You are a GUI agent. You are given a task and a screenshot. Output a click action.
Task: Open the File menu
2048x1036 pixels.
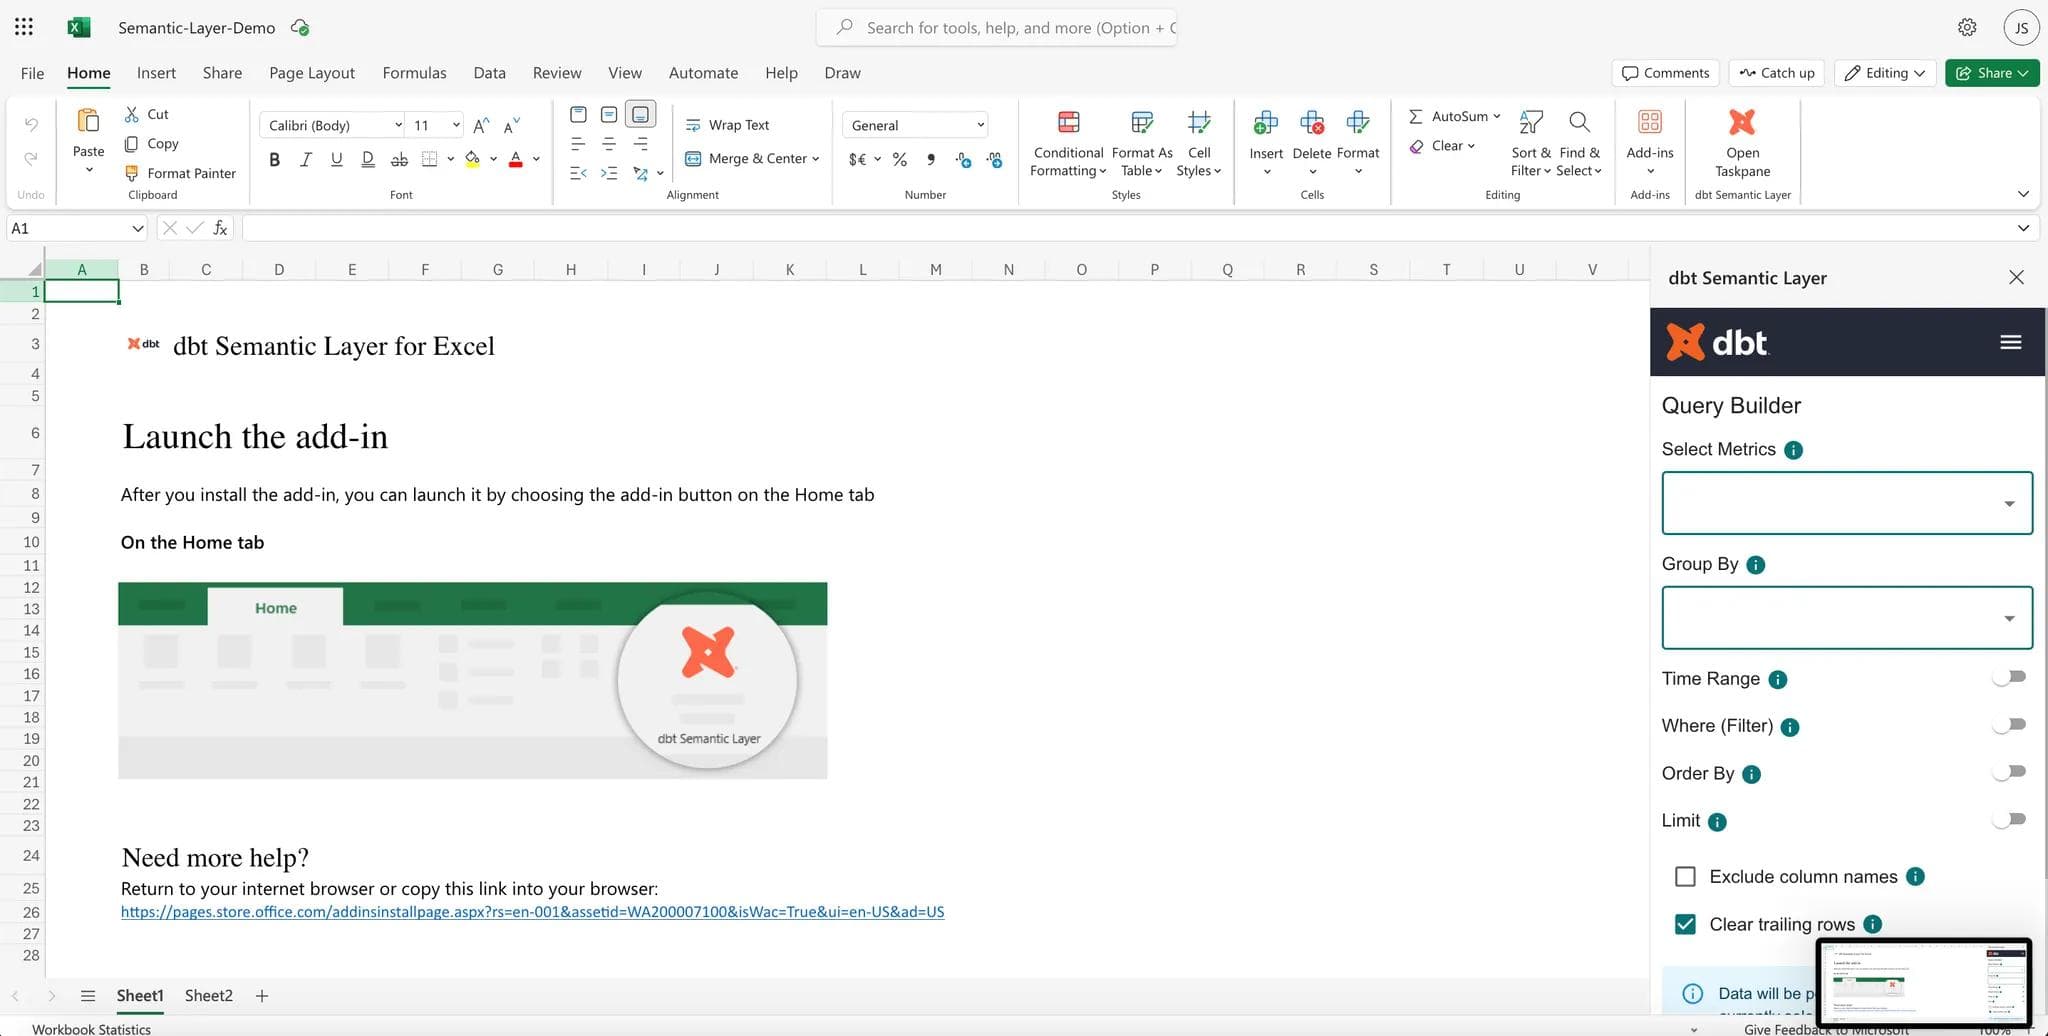click(x=32, y=73)
